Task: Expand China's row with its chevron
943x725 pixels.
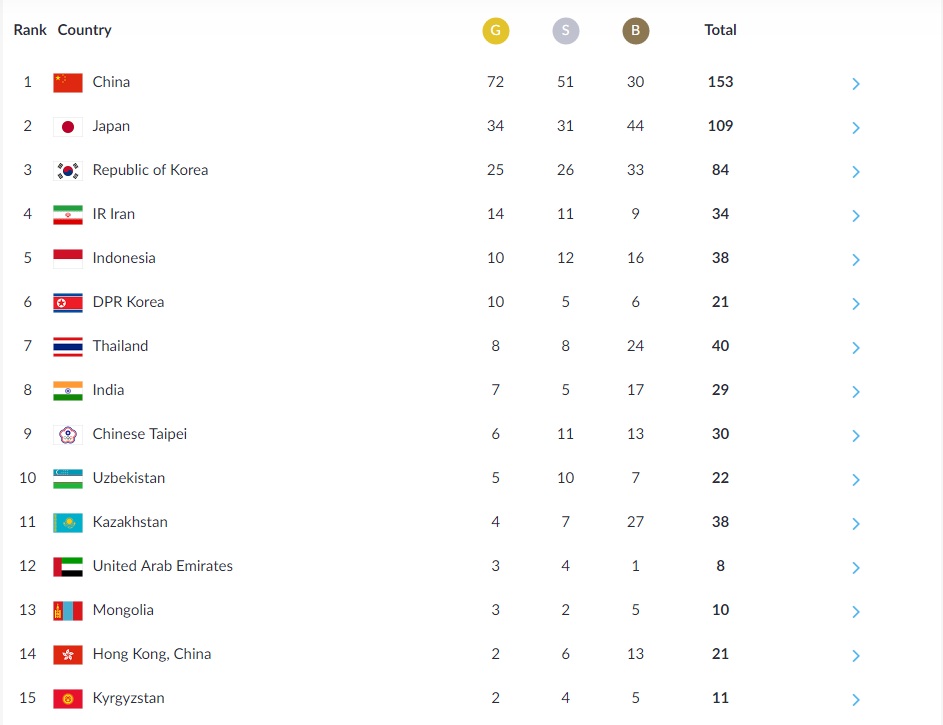Action: (x=856, y=84)
